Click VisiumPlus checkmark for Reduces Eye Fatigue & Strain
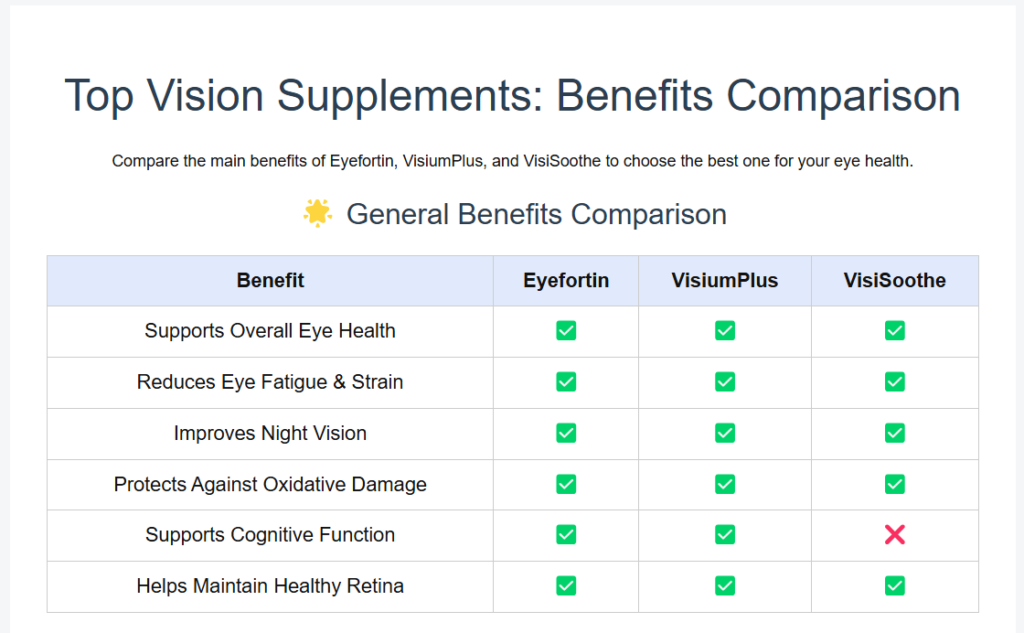Image resolution: width=1024 pixels, height=633 pixels. click(725, 381)
